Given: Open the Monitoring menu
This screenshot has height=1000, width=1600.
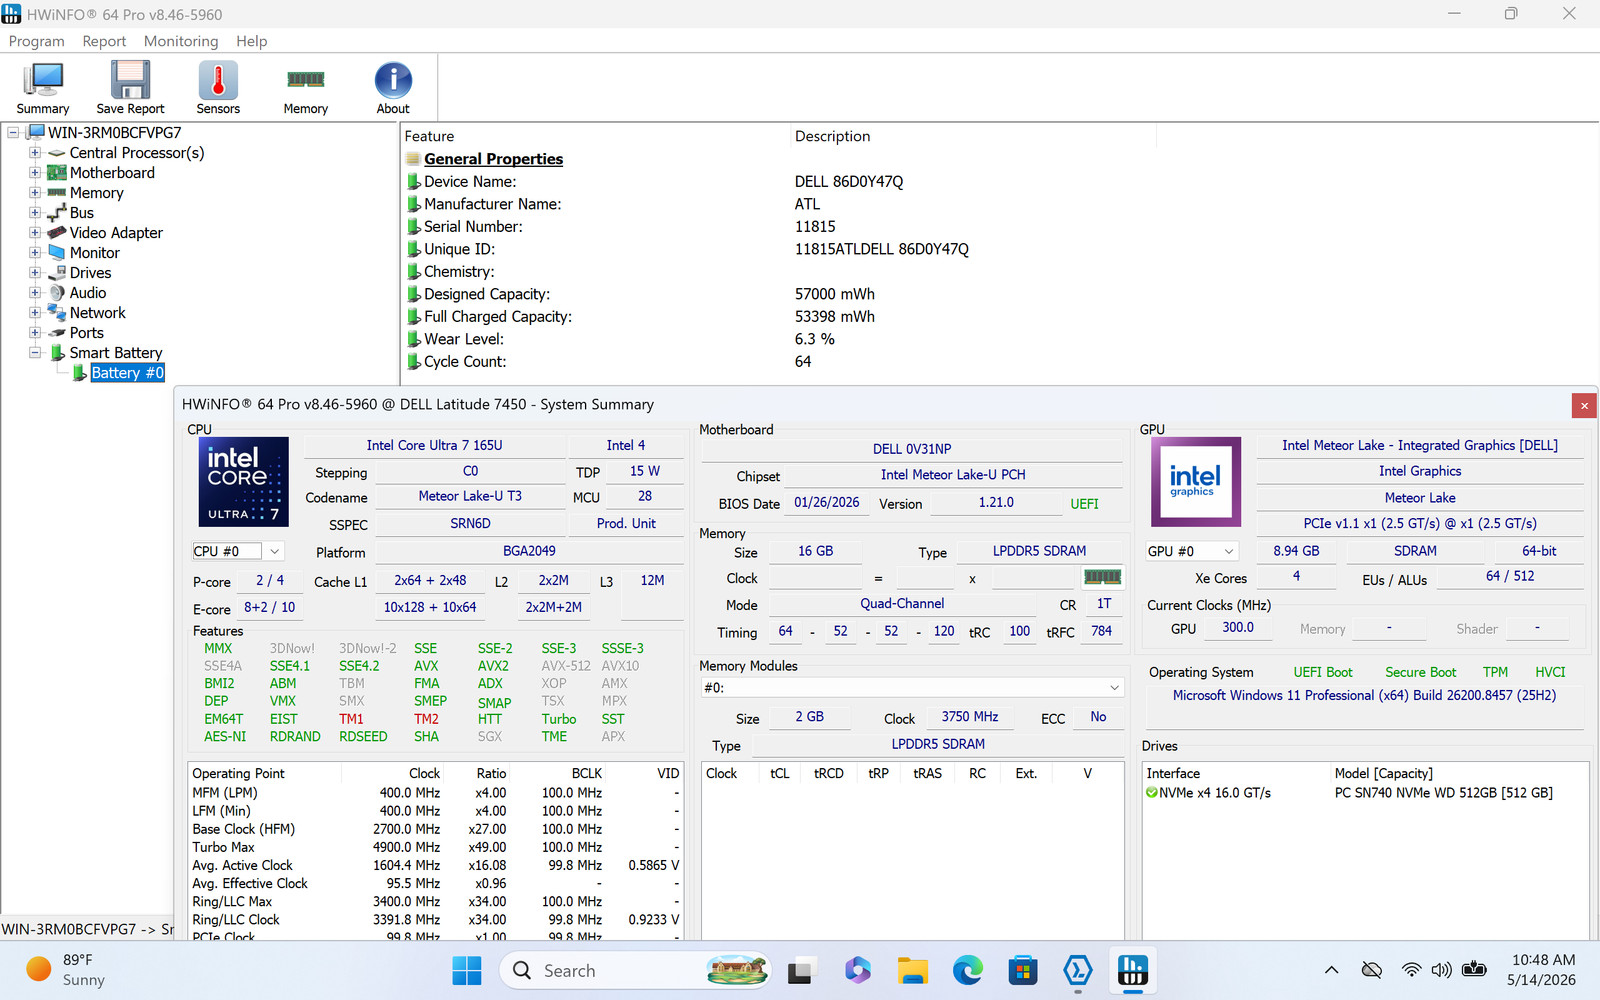Looking at the screenshot, I should (x=181, y=41).
